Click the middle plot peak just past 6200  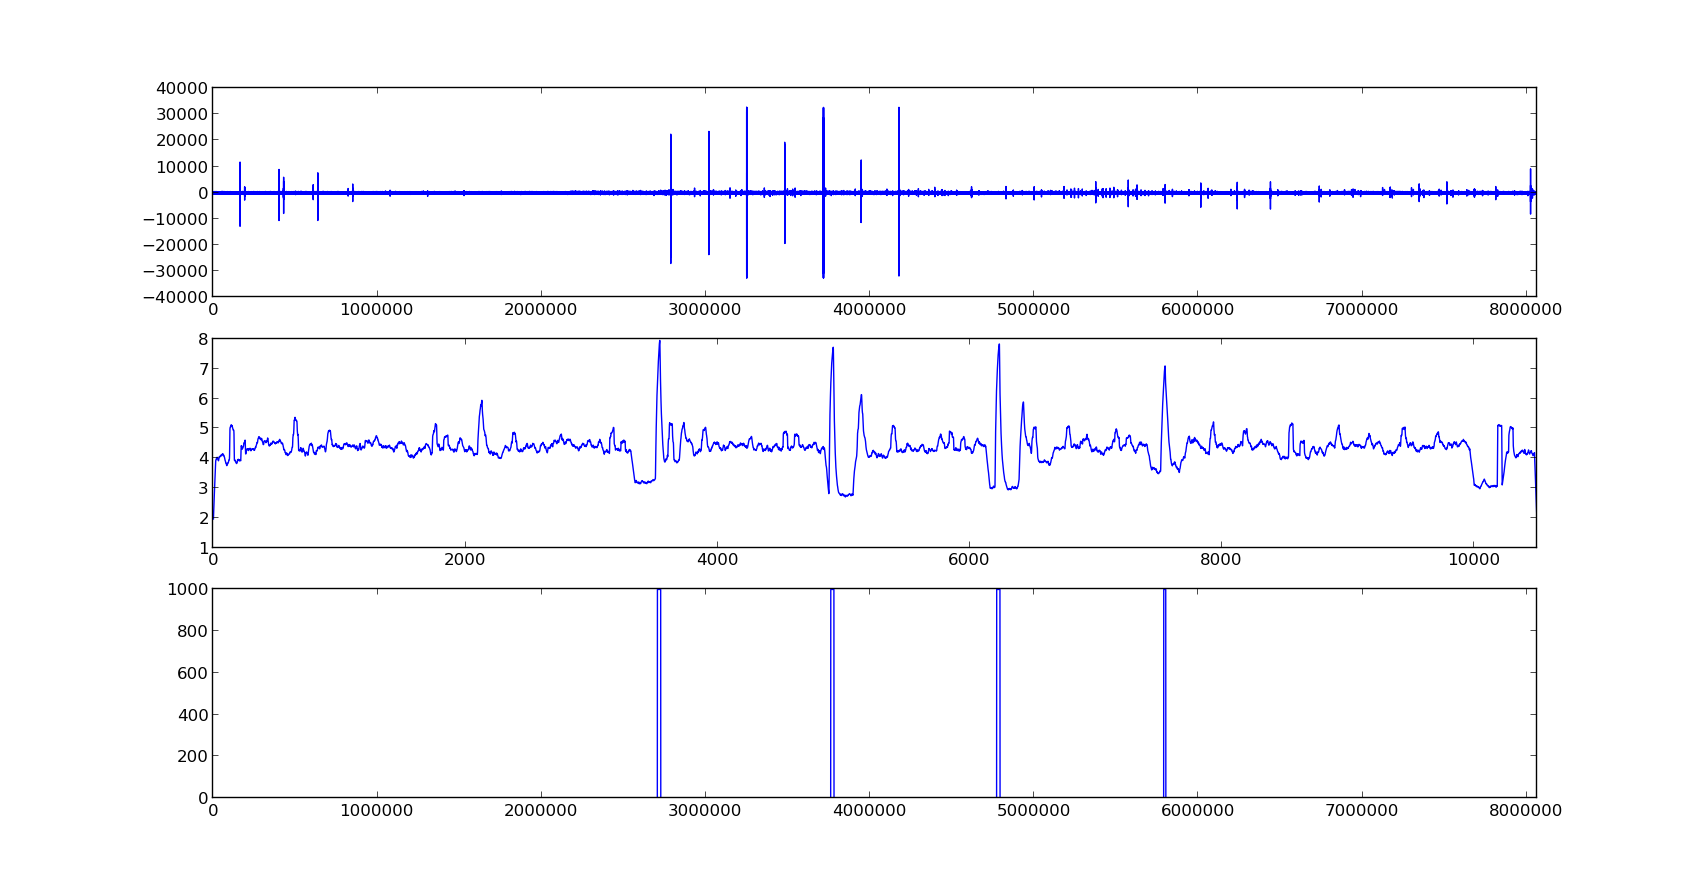tap(998, 349)
